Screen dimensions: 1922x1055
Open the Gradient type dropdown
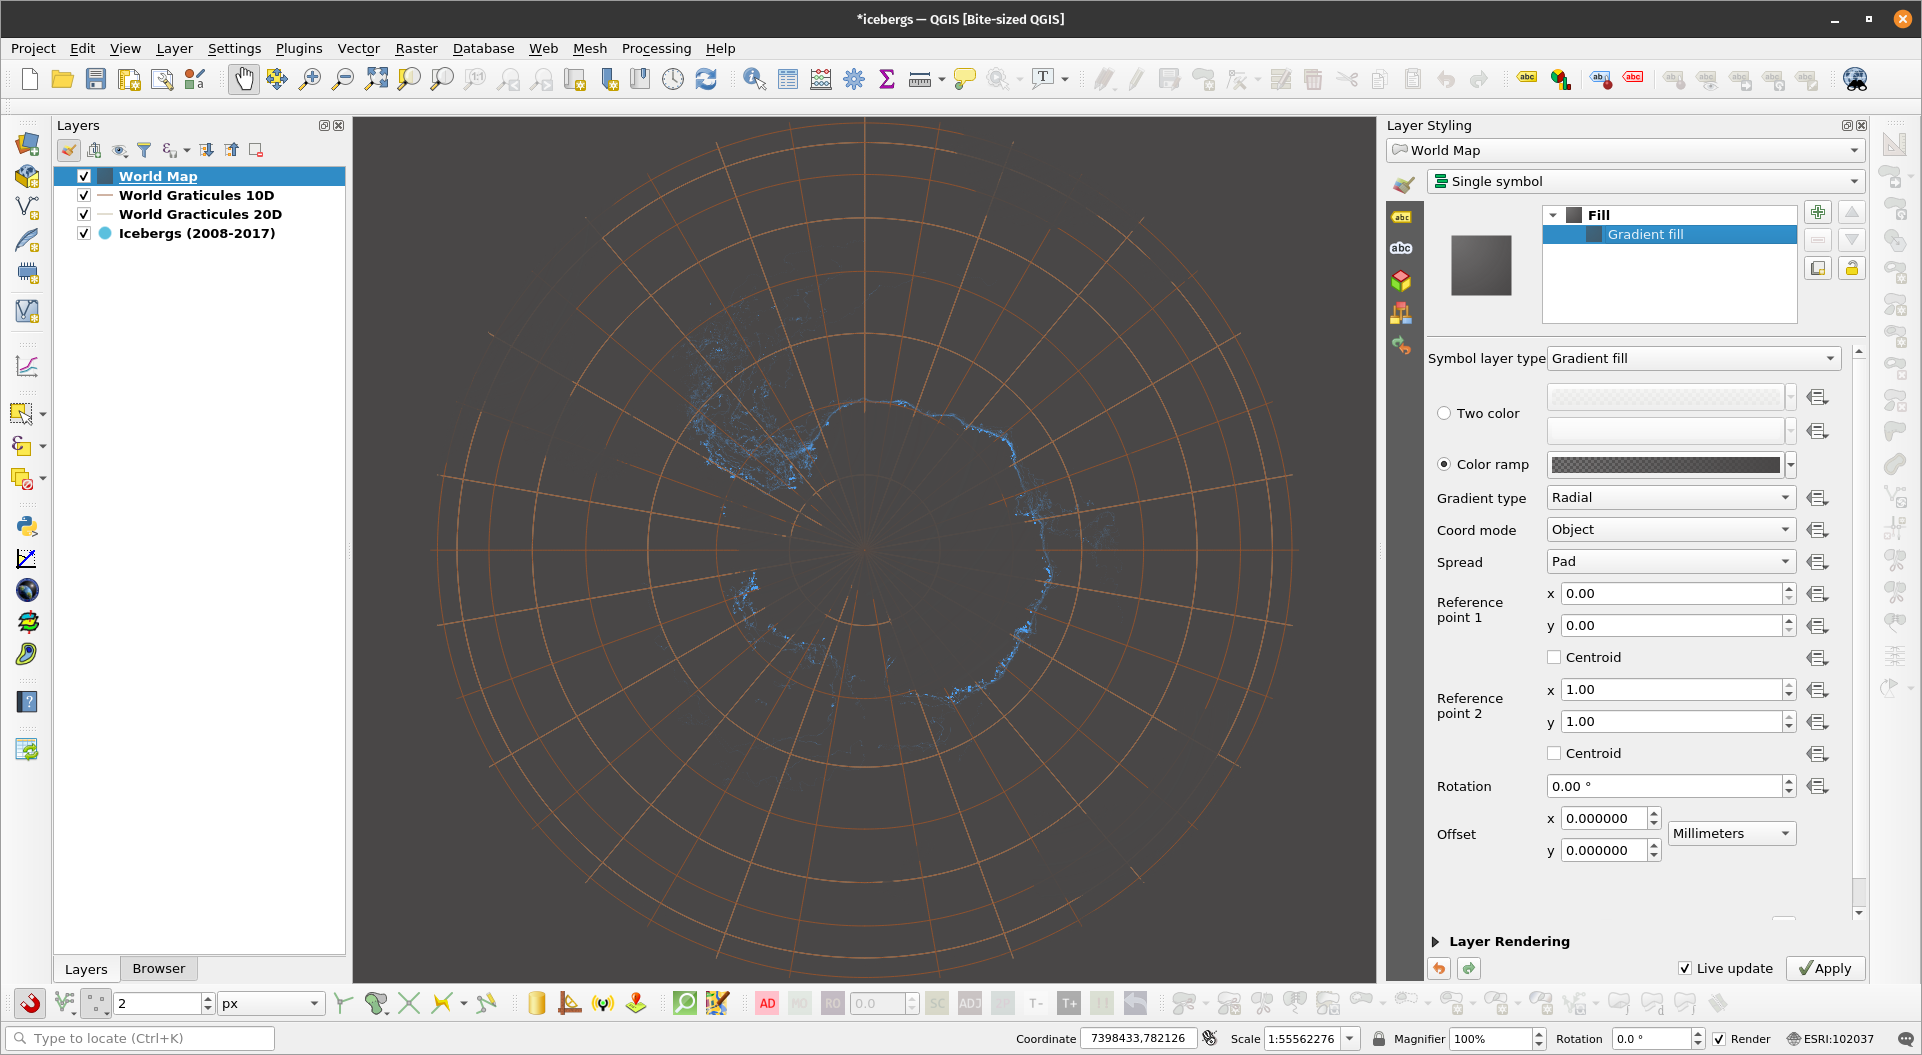(1670, 498)
